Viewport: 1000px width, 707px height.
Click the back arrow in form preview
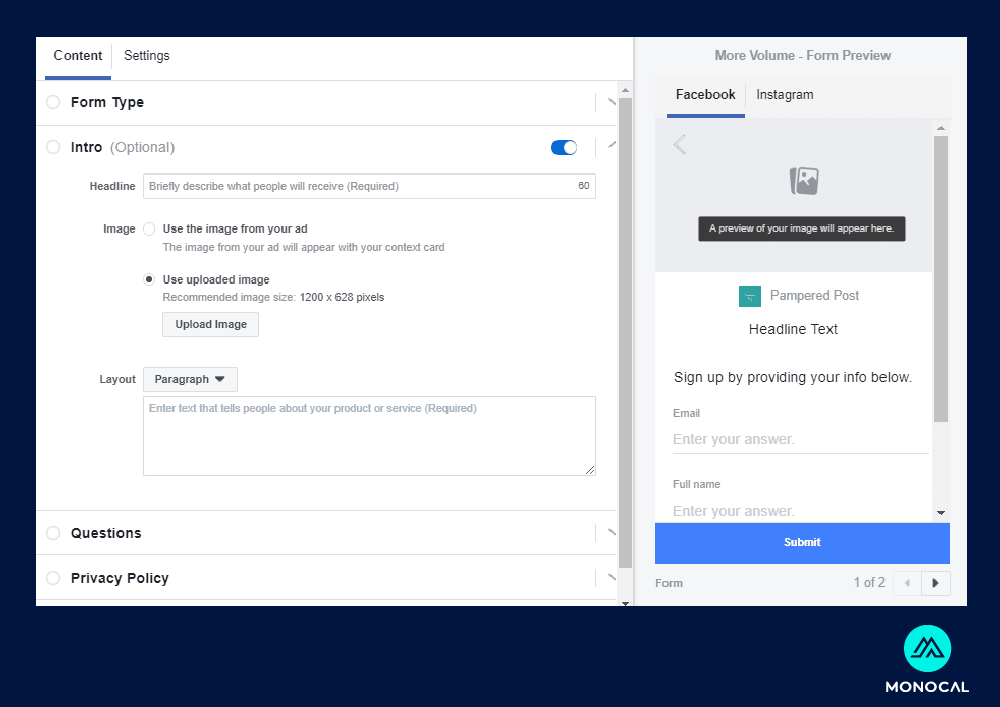coord(680,145)
